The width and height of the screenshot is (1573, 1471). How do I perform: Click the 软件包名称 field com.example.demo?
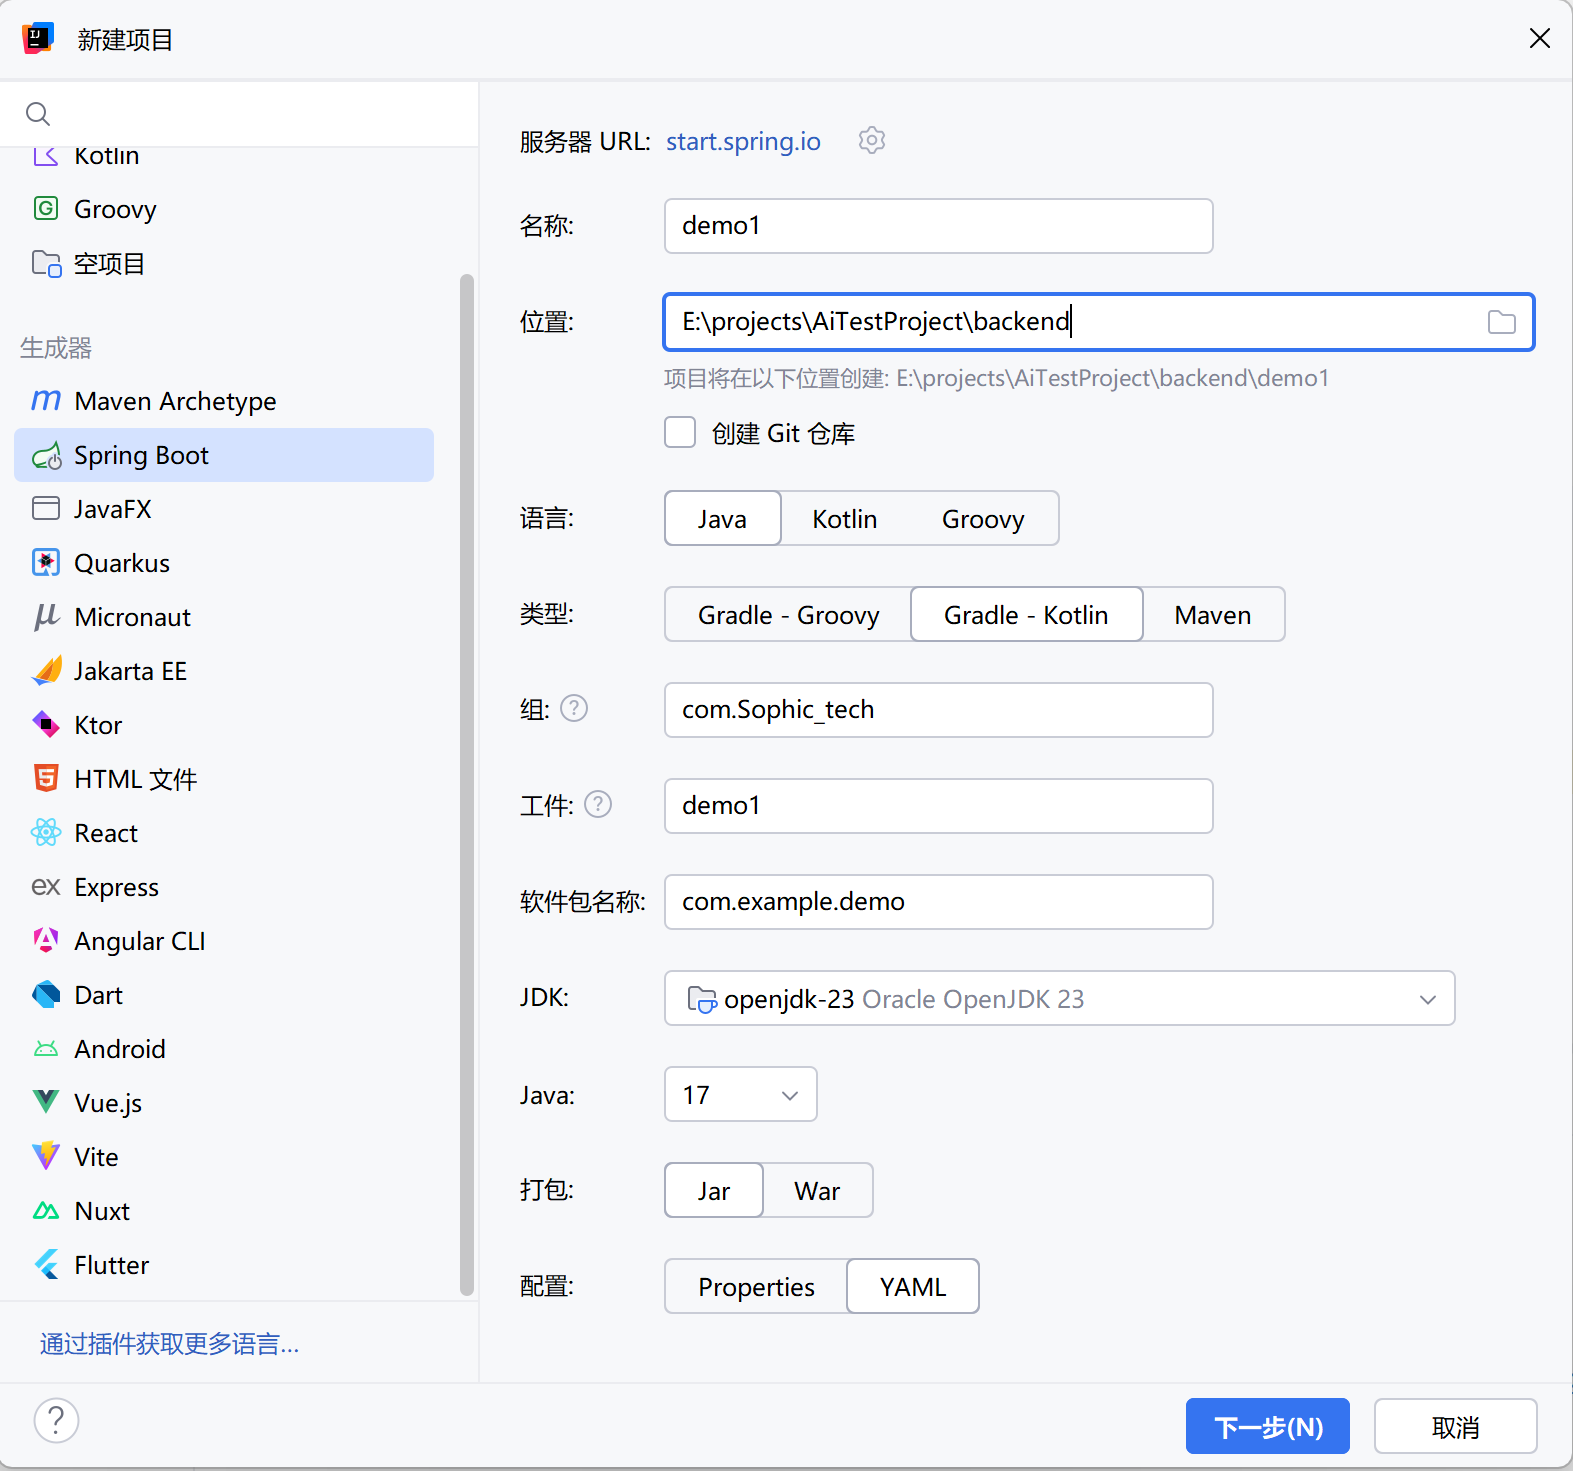click(x=939, y=902)
